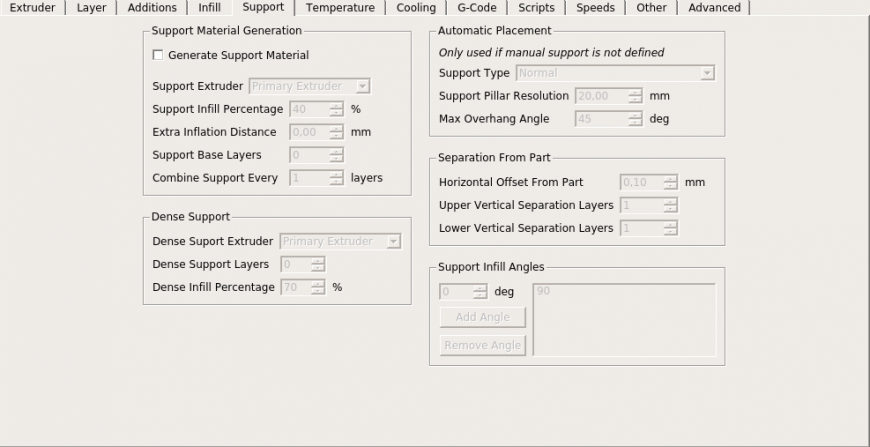Click the Support Base Layers spinner arrows
This screenshot has height=447, width=870.
click(336, 155)
